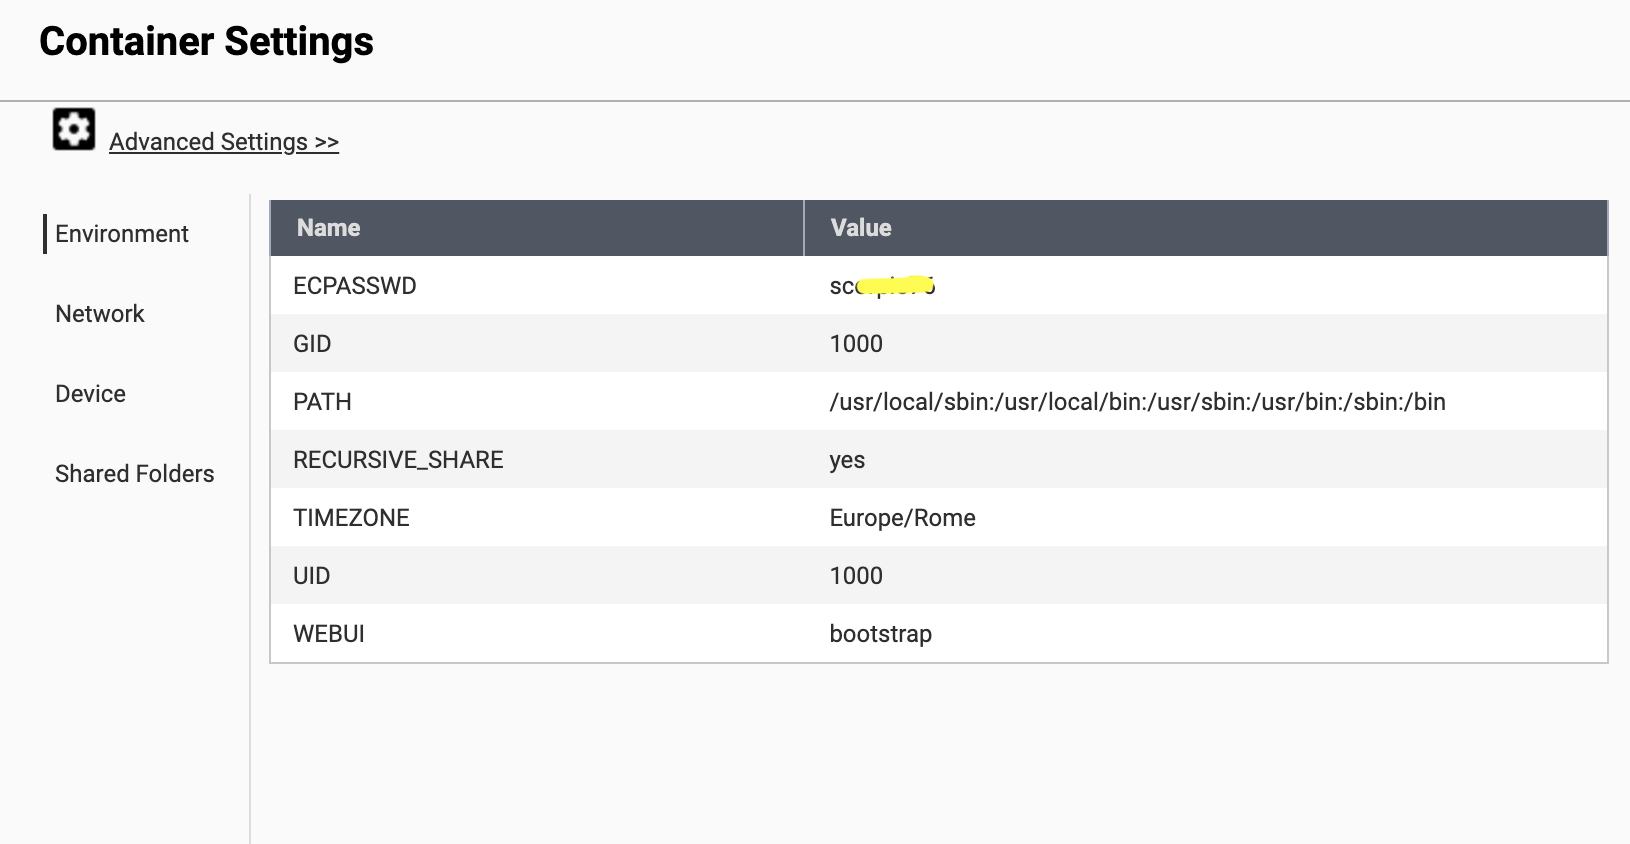Click the RECURSIVE_SHARE value yes
This screenshot has width=1630, height=844.
pyautogui.click(x=847, y=460)
